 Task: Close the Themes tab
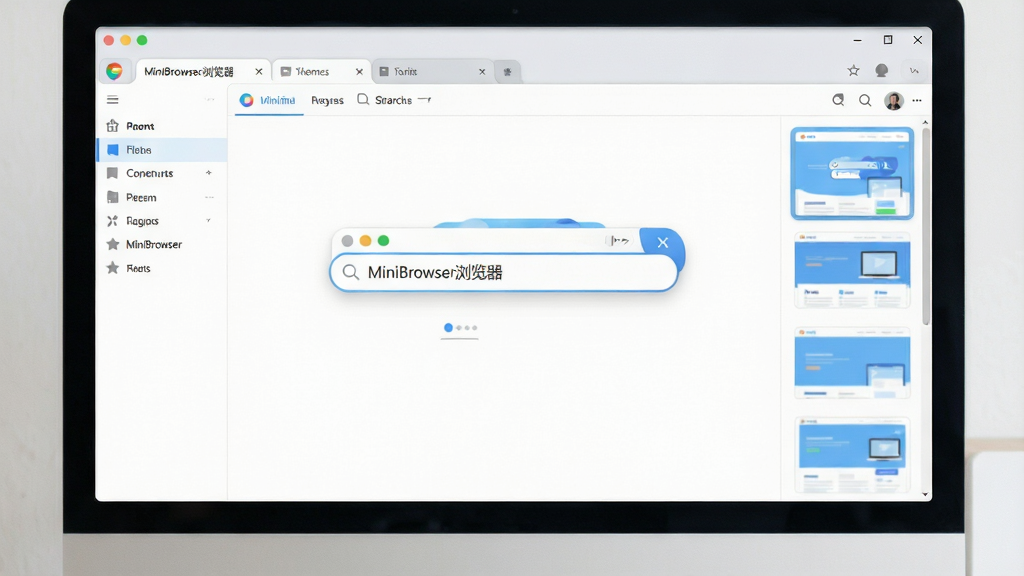click(359, 72)
